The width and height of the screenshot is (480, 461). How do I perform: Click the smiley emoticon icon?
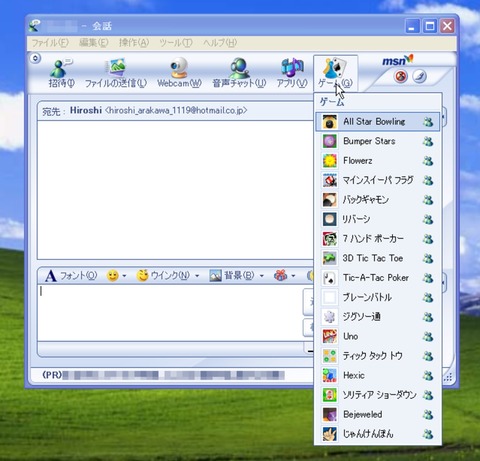(113, 276)
